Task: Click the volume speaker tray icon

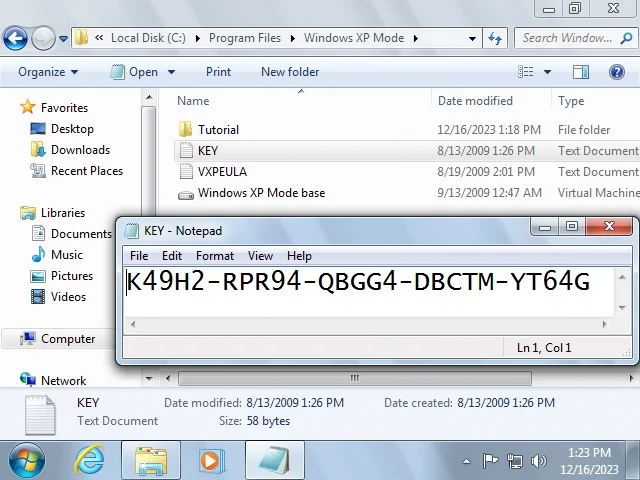Action: tap(539, 461)
